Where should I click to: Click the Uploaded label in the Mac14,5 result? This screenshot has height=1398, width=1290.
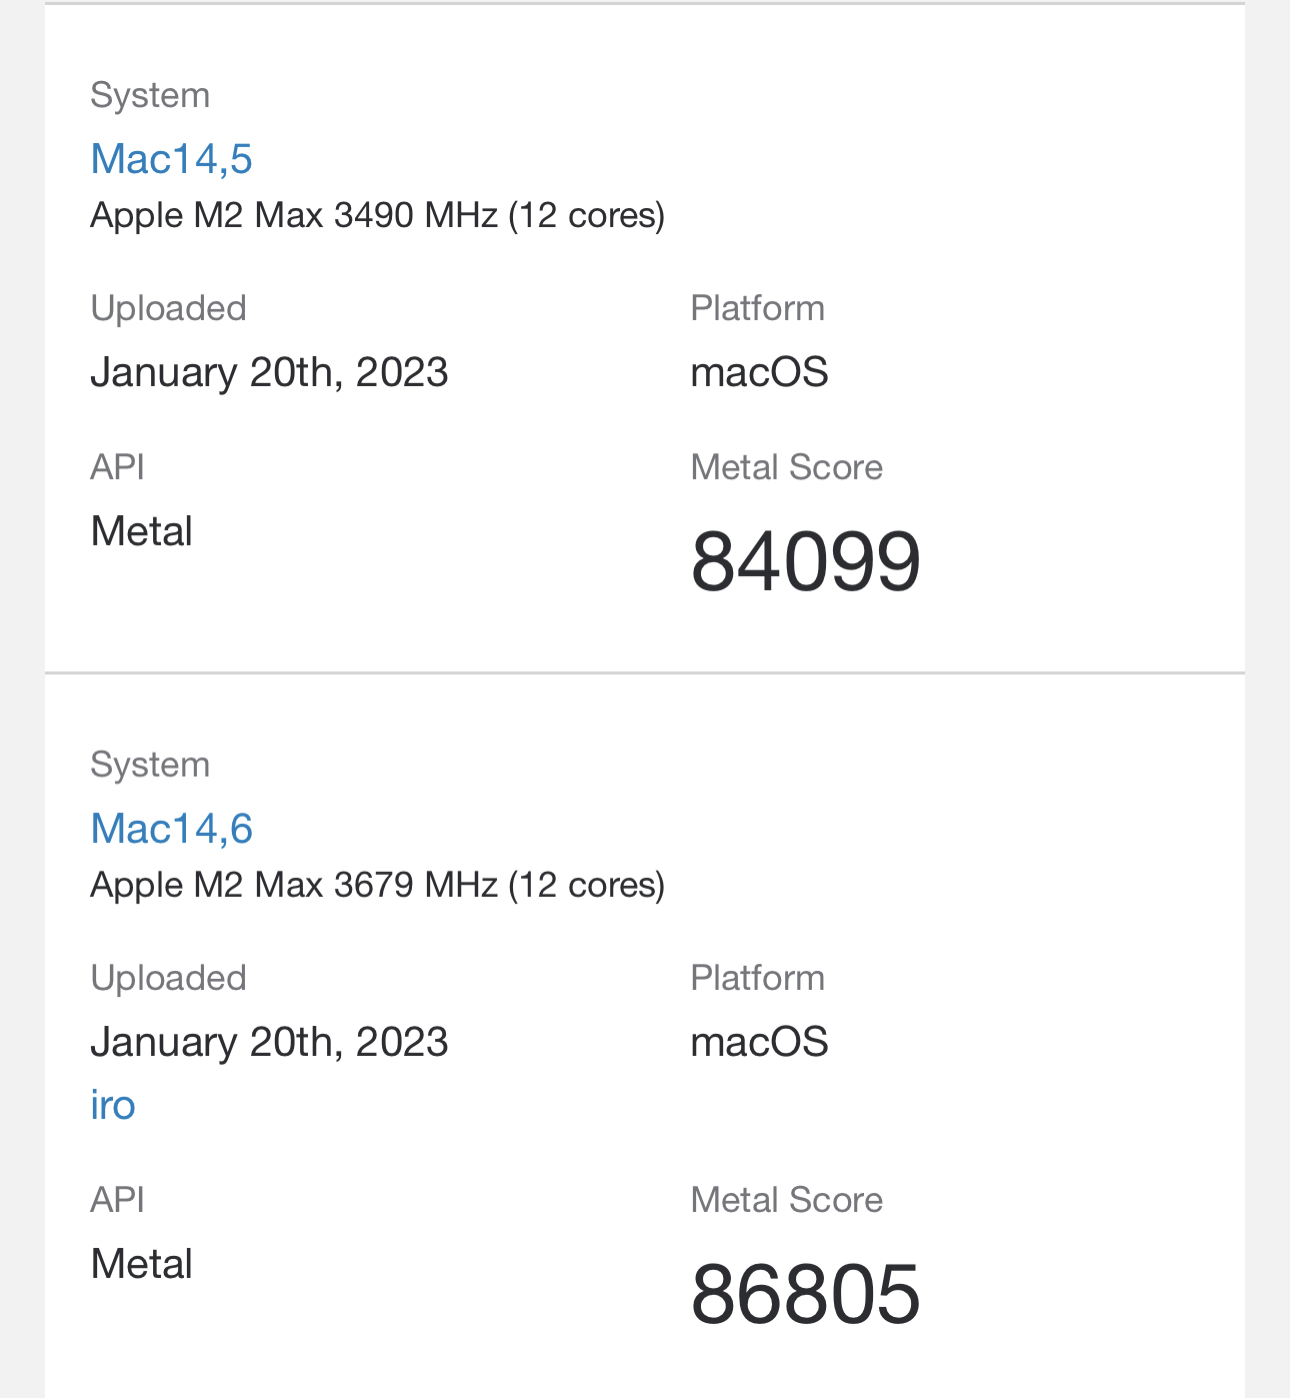coord(168,308)
